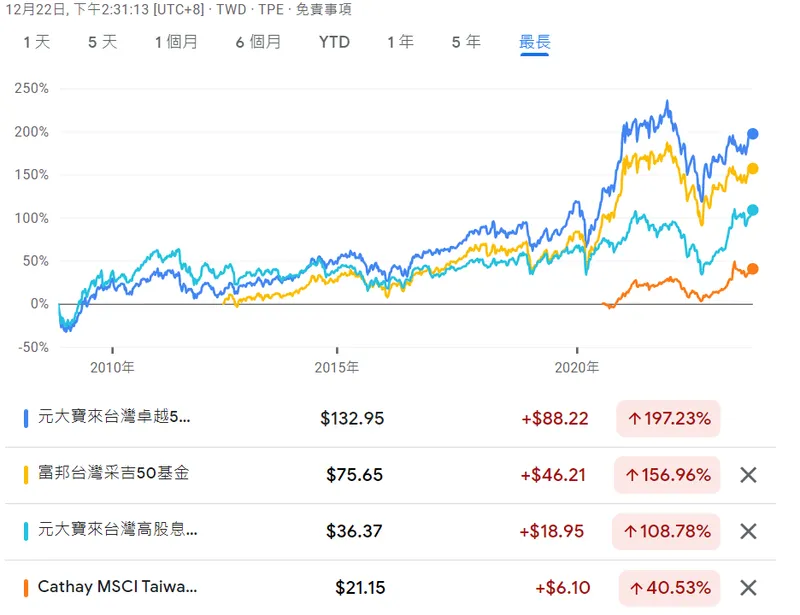The image size is (800, 615).
Task: Click the +156.96% percentage badge
Action: tap(667, 475)
